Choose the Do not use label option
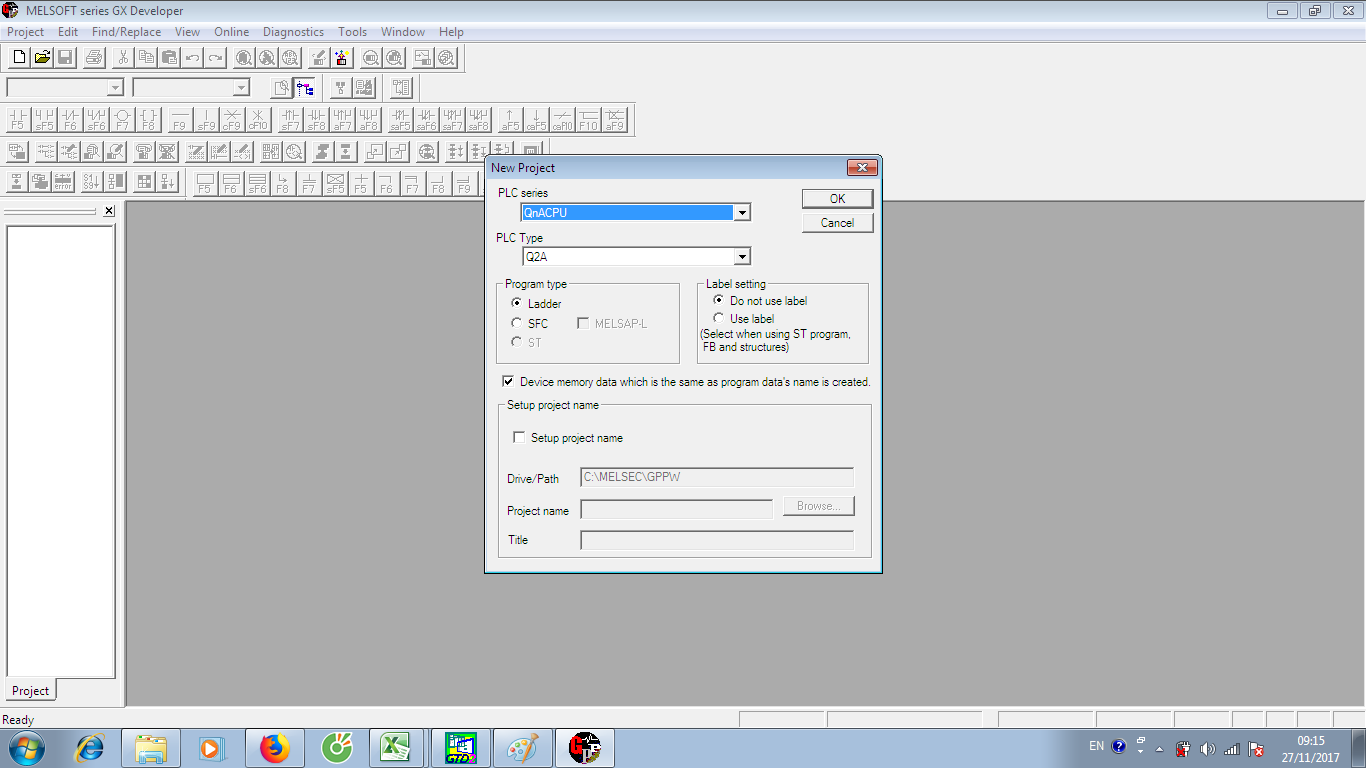This screenshot has width=1366, height=768. pyautogui.click(x=760, y=300)
